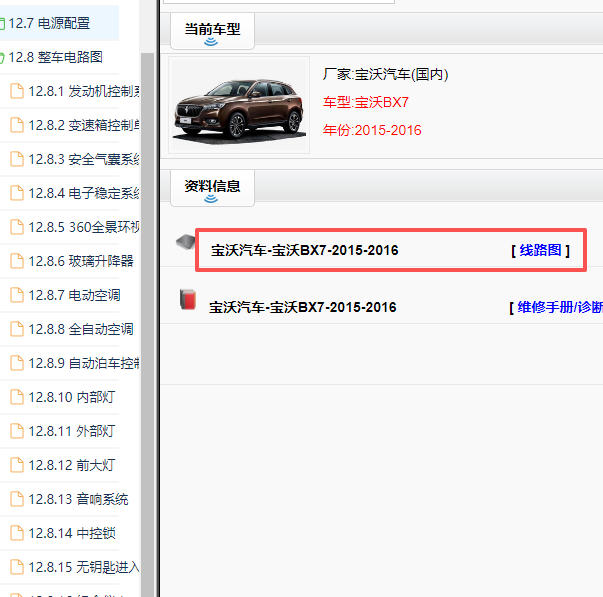Click page icon beside 12.8.12 前大灯
The height and width of the screenshot is (597, 603).
point(17,465)
